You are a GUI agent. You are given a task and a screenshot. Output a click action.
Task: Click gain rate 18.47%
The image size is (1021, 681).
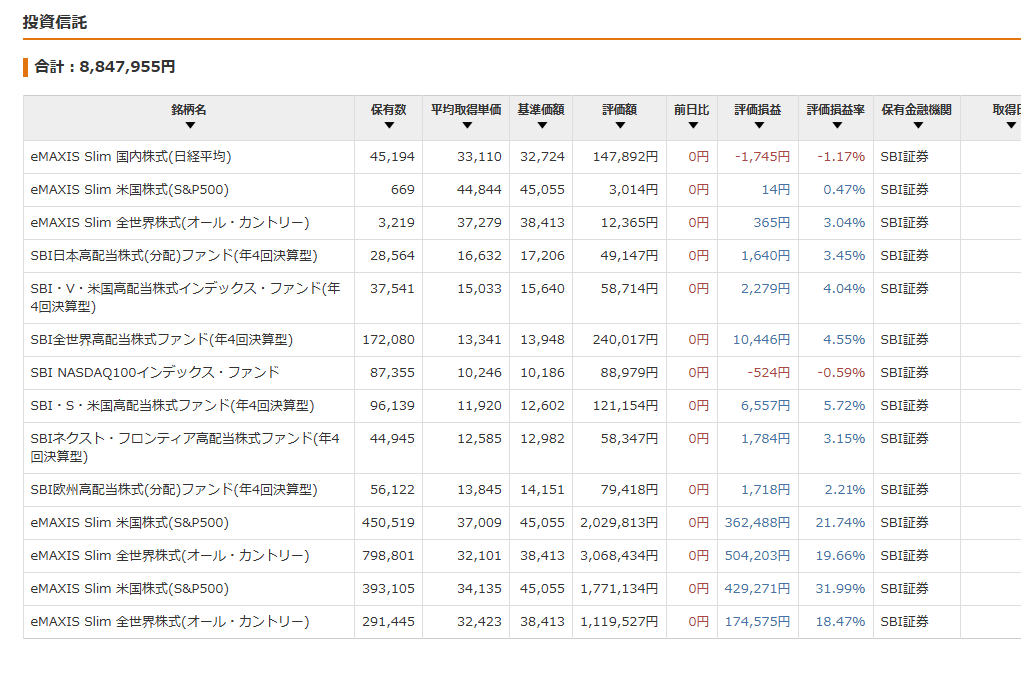(x=840, y=622)
